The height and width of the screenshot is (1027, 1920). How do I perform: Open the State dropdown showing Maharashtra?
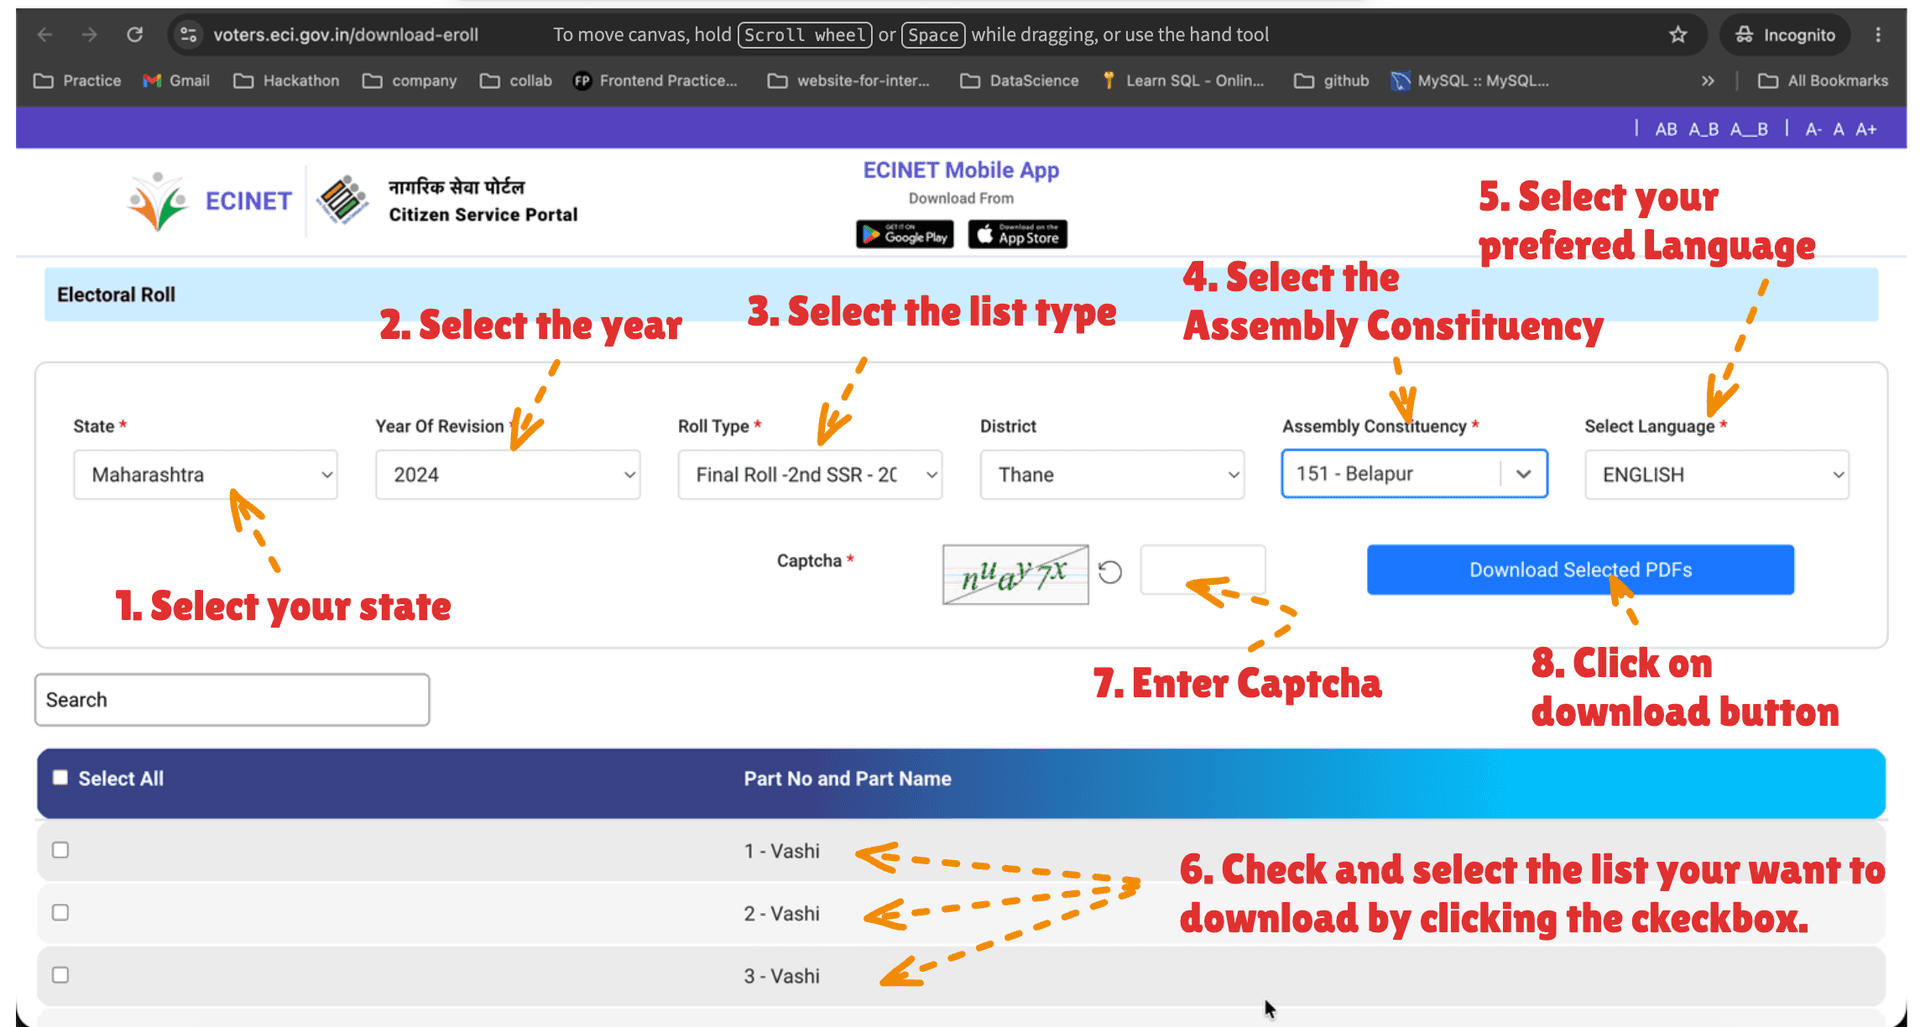[x=205, y=475]
